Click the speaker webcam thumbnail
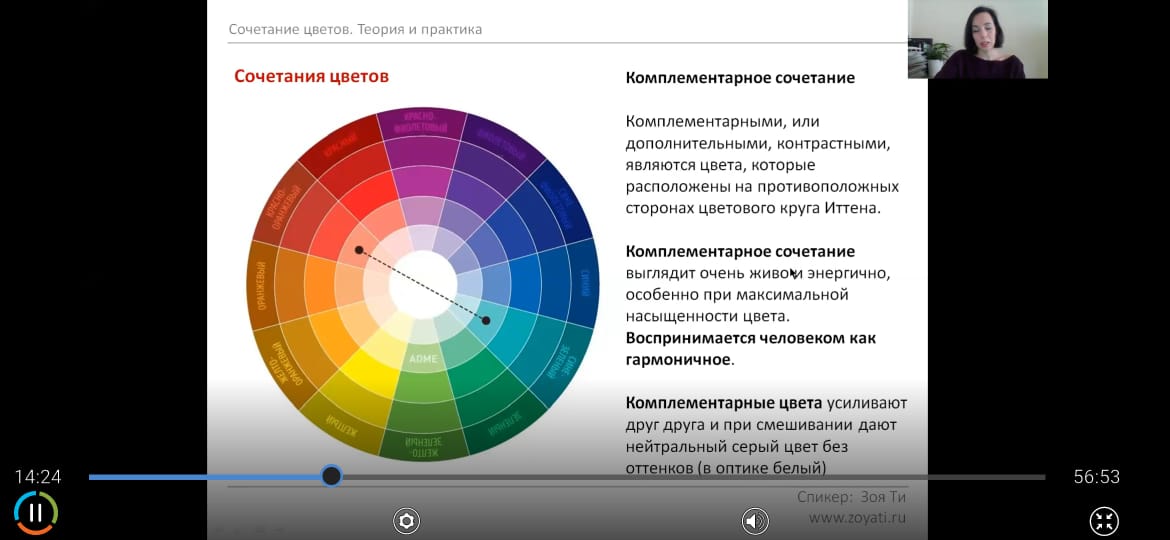Viewport: 1170px width, 540px height. coord(977,39)
